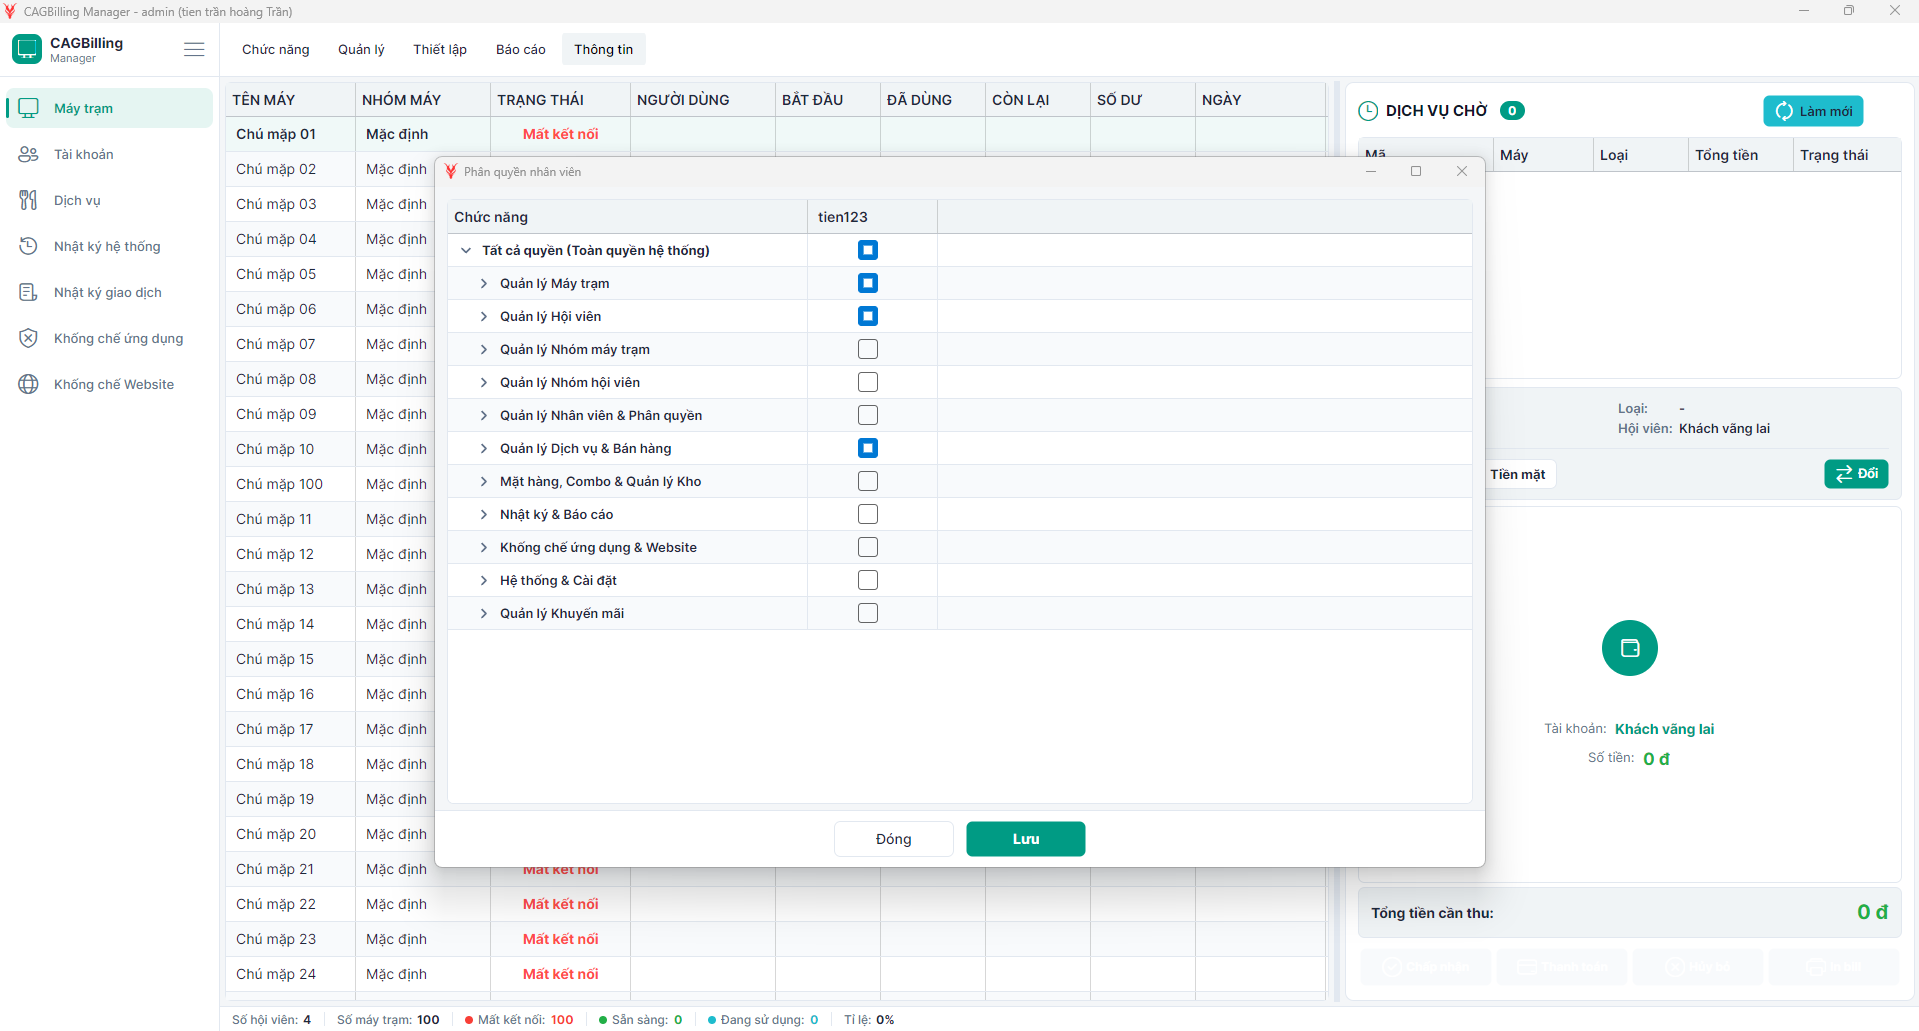The image size is (1919, 1031).
Task: Open the Khống chế Website globe icon
Action: click(29, 384)
